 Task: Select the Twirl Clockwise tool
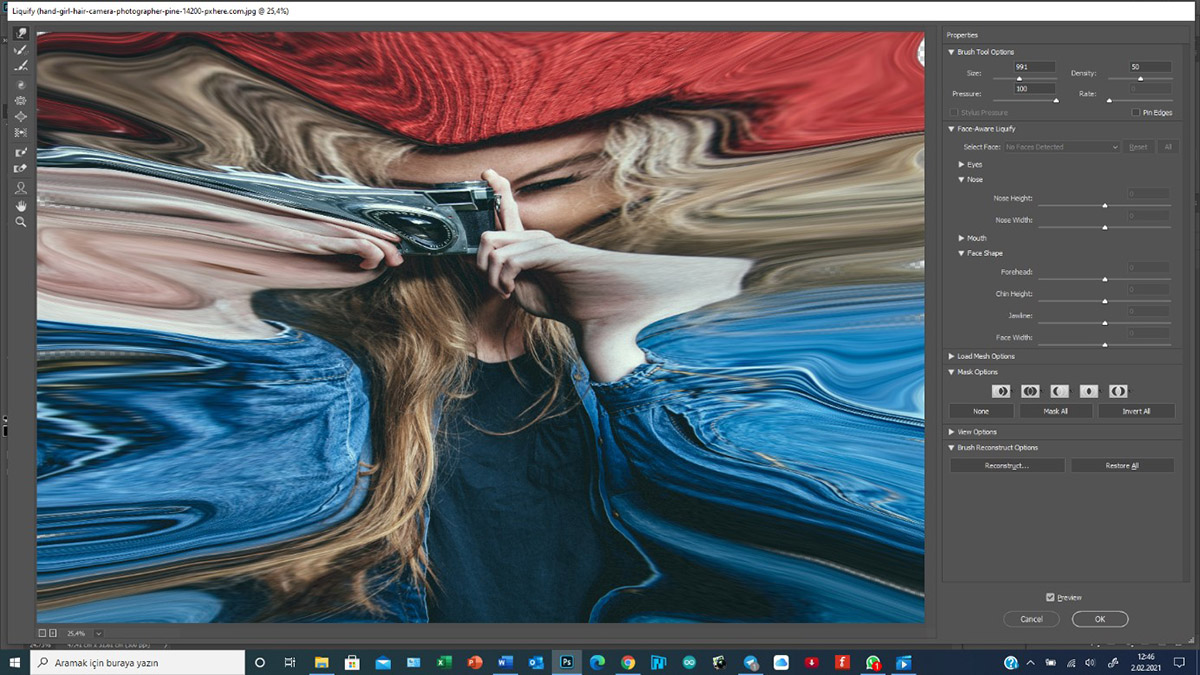pyautogui.click(x=20, y=85)
